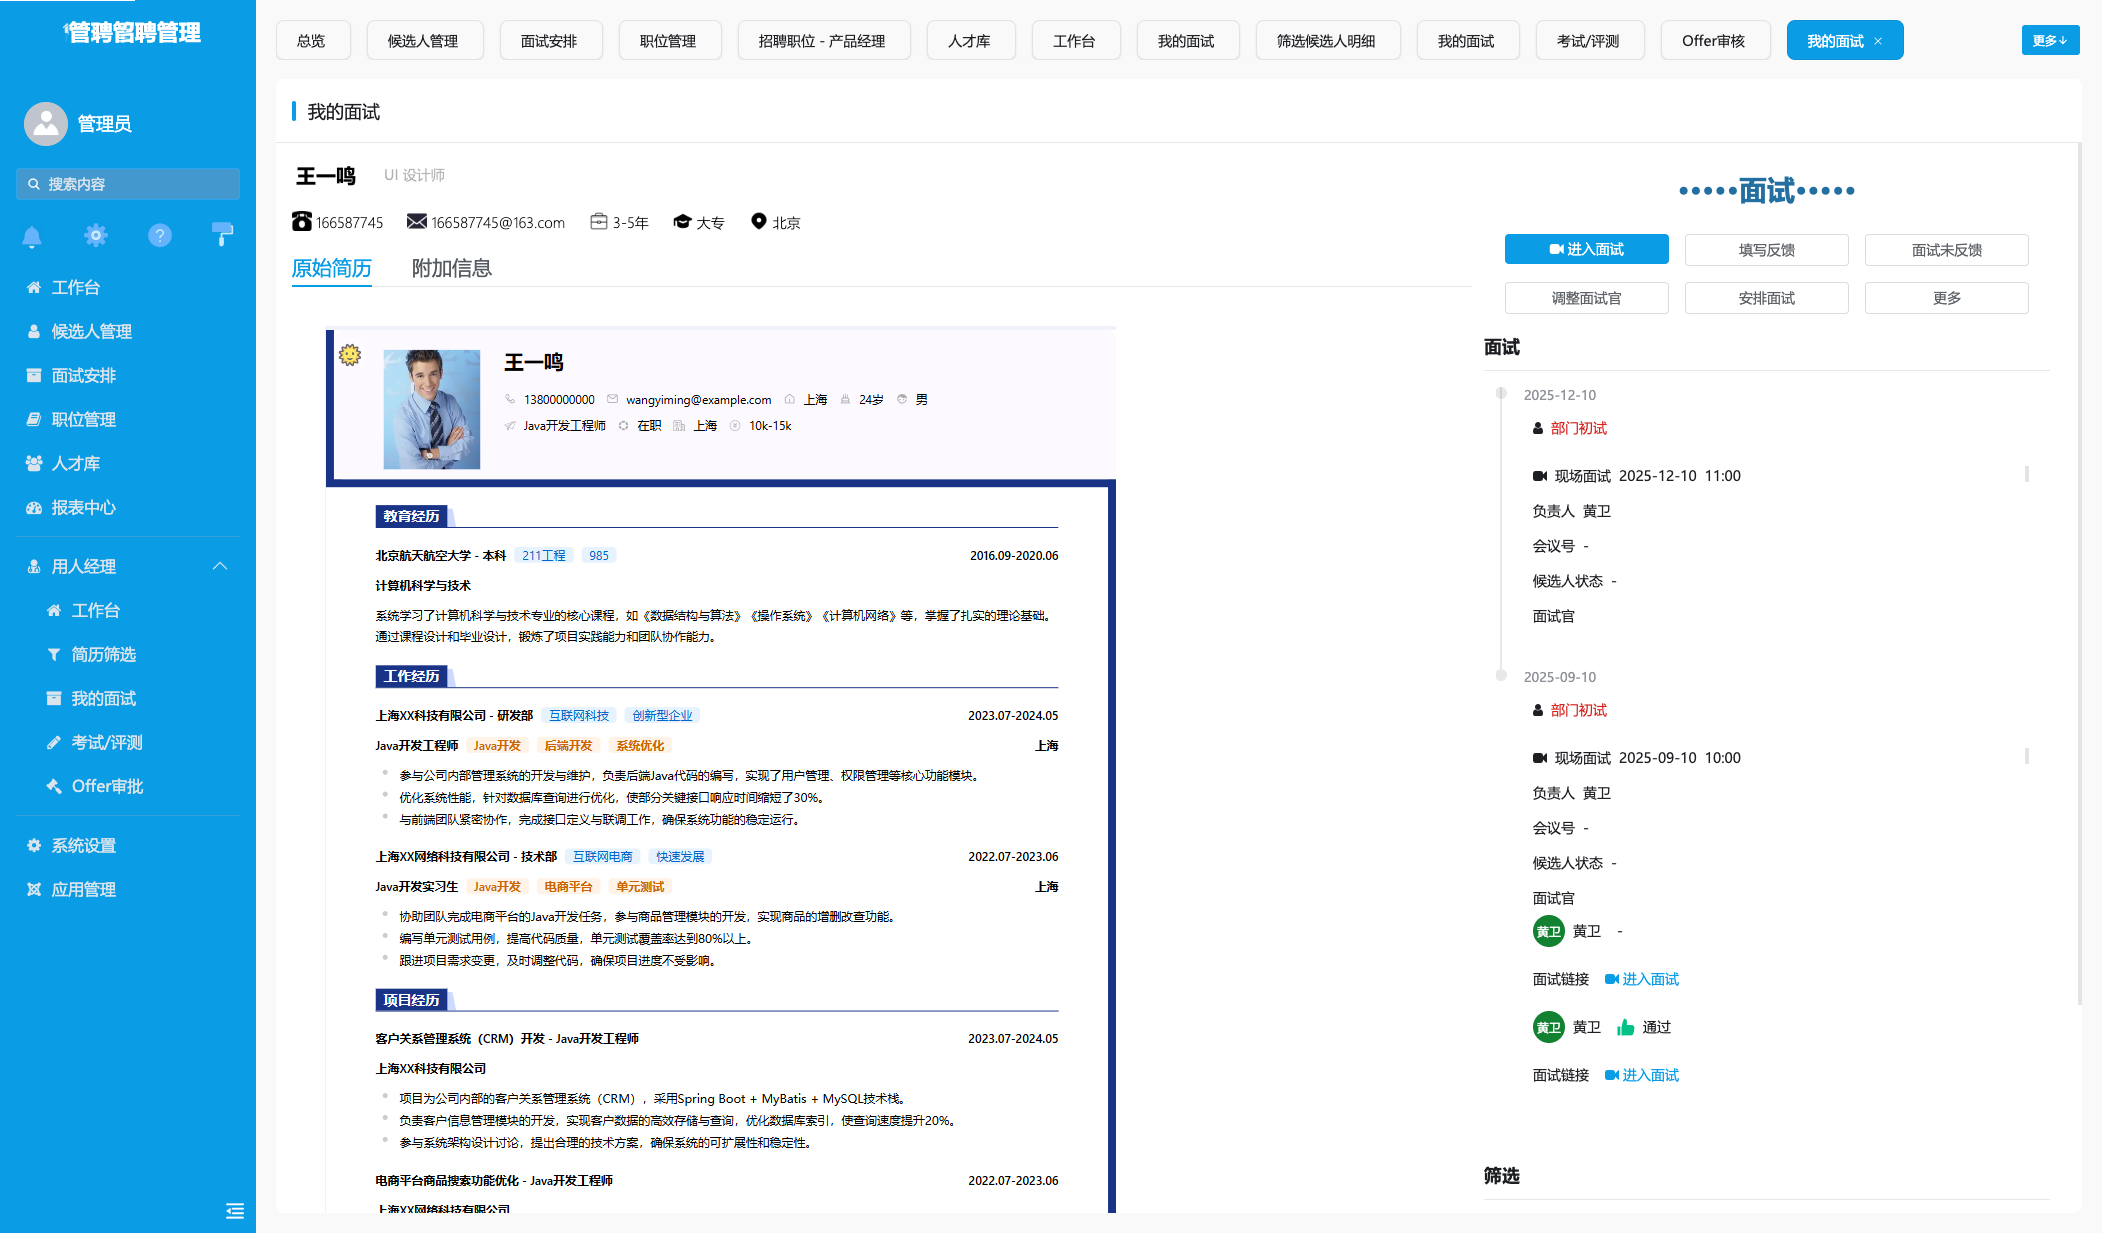Click the home icon beside top 工作台
Viewport: 2102px width, 1233px height.
(x=34, y=288)
